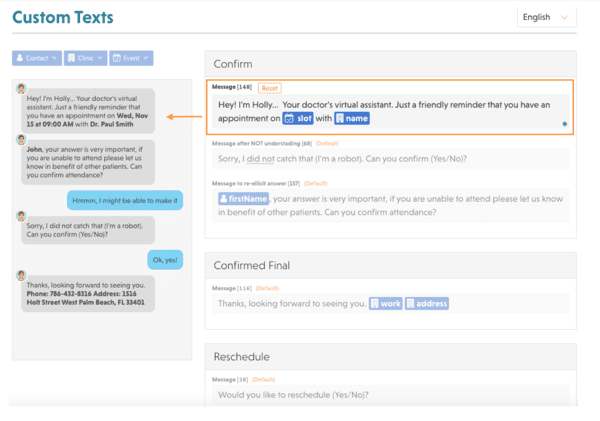This screenshot has height=421, width=600.
Task: Click the Custom Texts page title
Action: [x=63, y=17]
